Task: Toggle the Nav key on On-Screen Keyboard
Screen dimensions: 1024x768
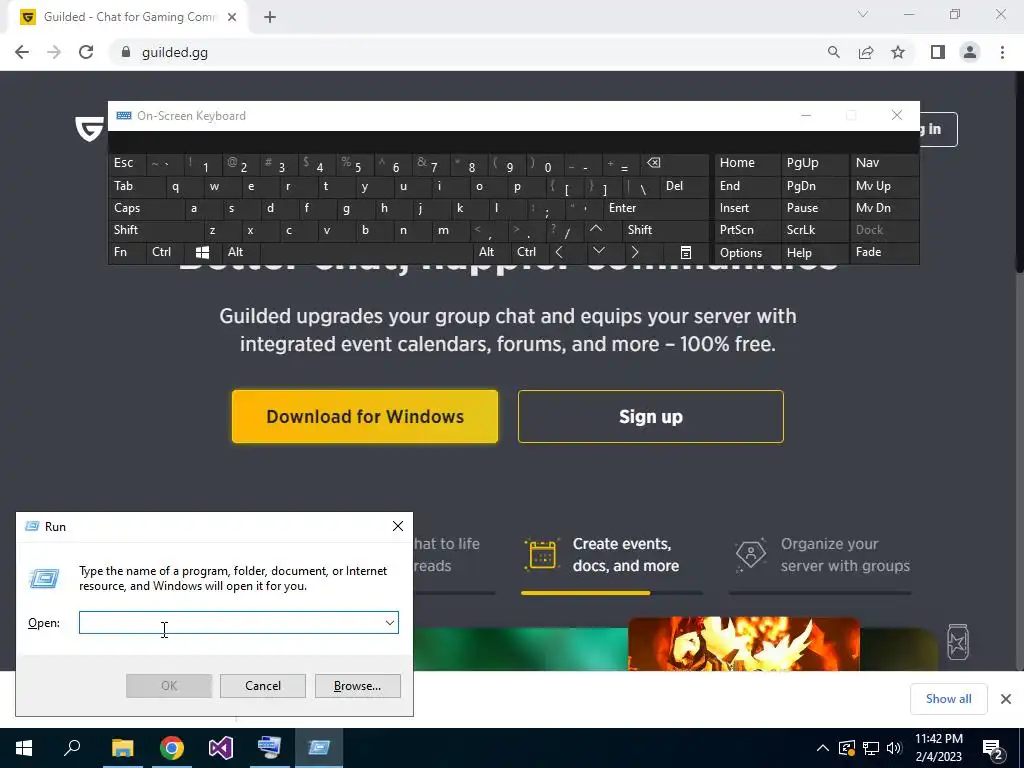Action: (x=884, y=163)
